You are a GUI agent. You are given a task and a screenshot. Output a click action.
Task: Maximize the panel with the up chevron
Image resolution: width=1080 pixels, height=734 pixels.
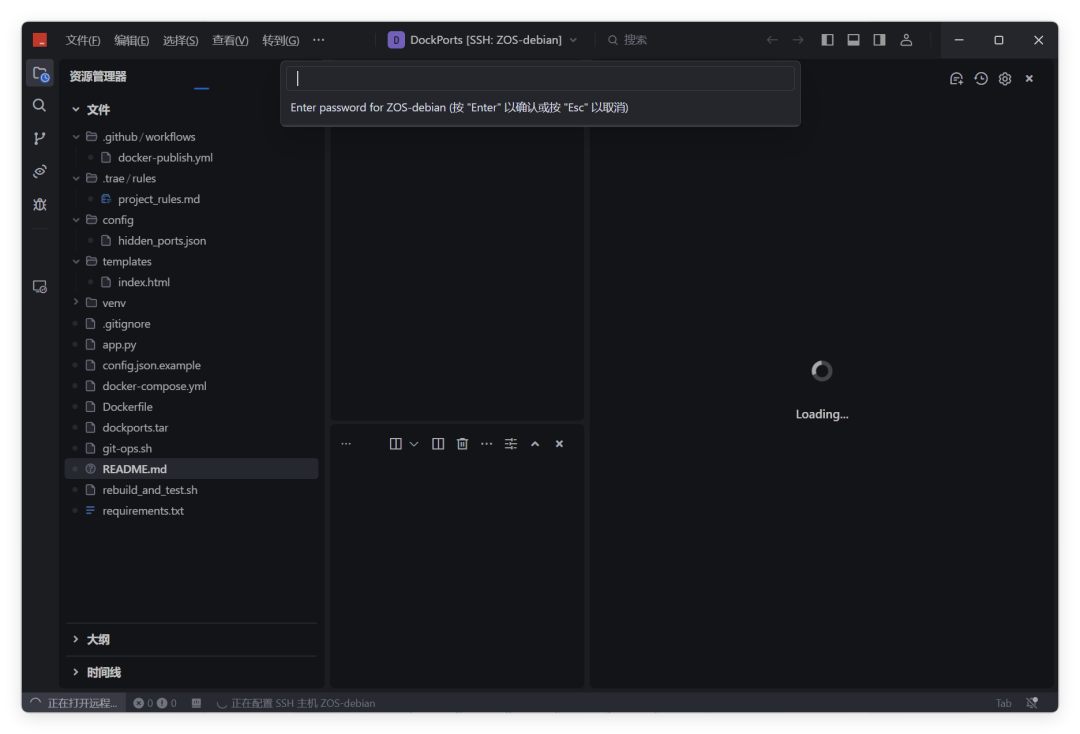(x=535, y=443)
